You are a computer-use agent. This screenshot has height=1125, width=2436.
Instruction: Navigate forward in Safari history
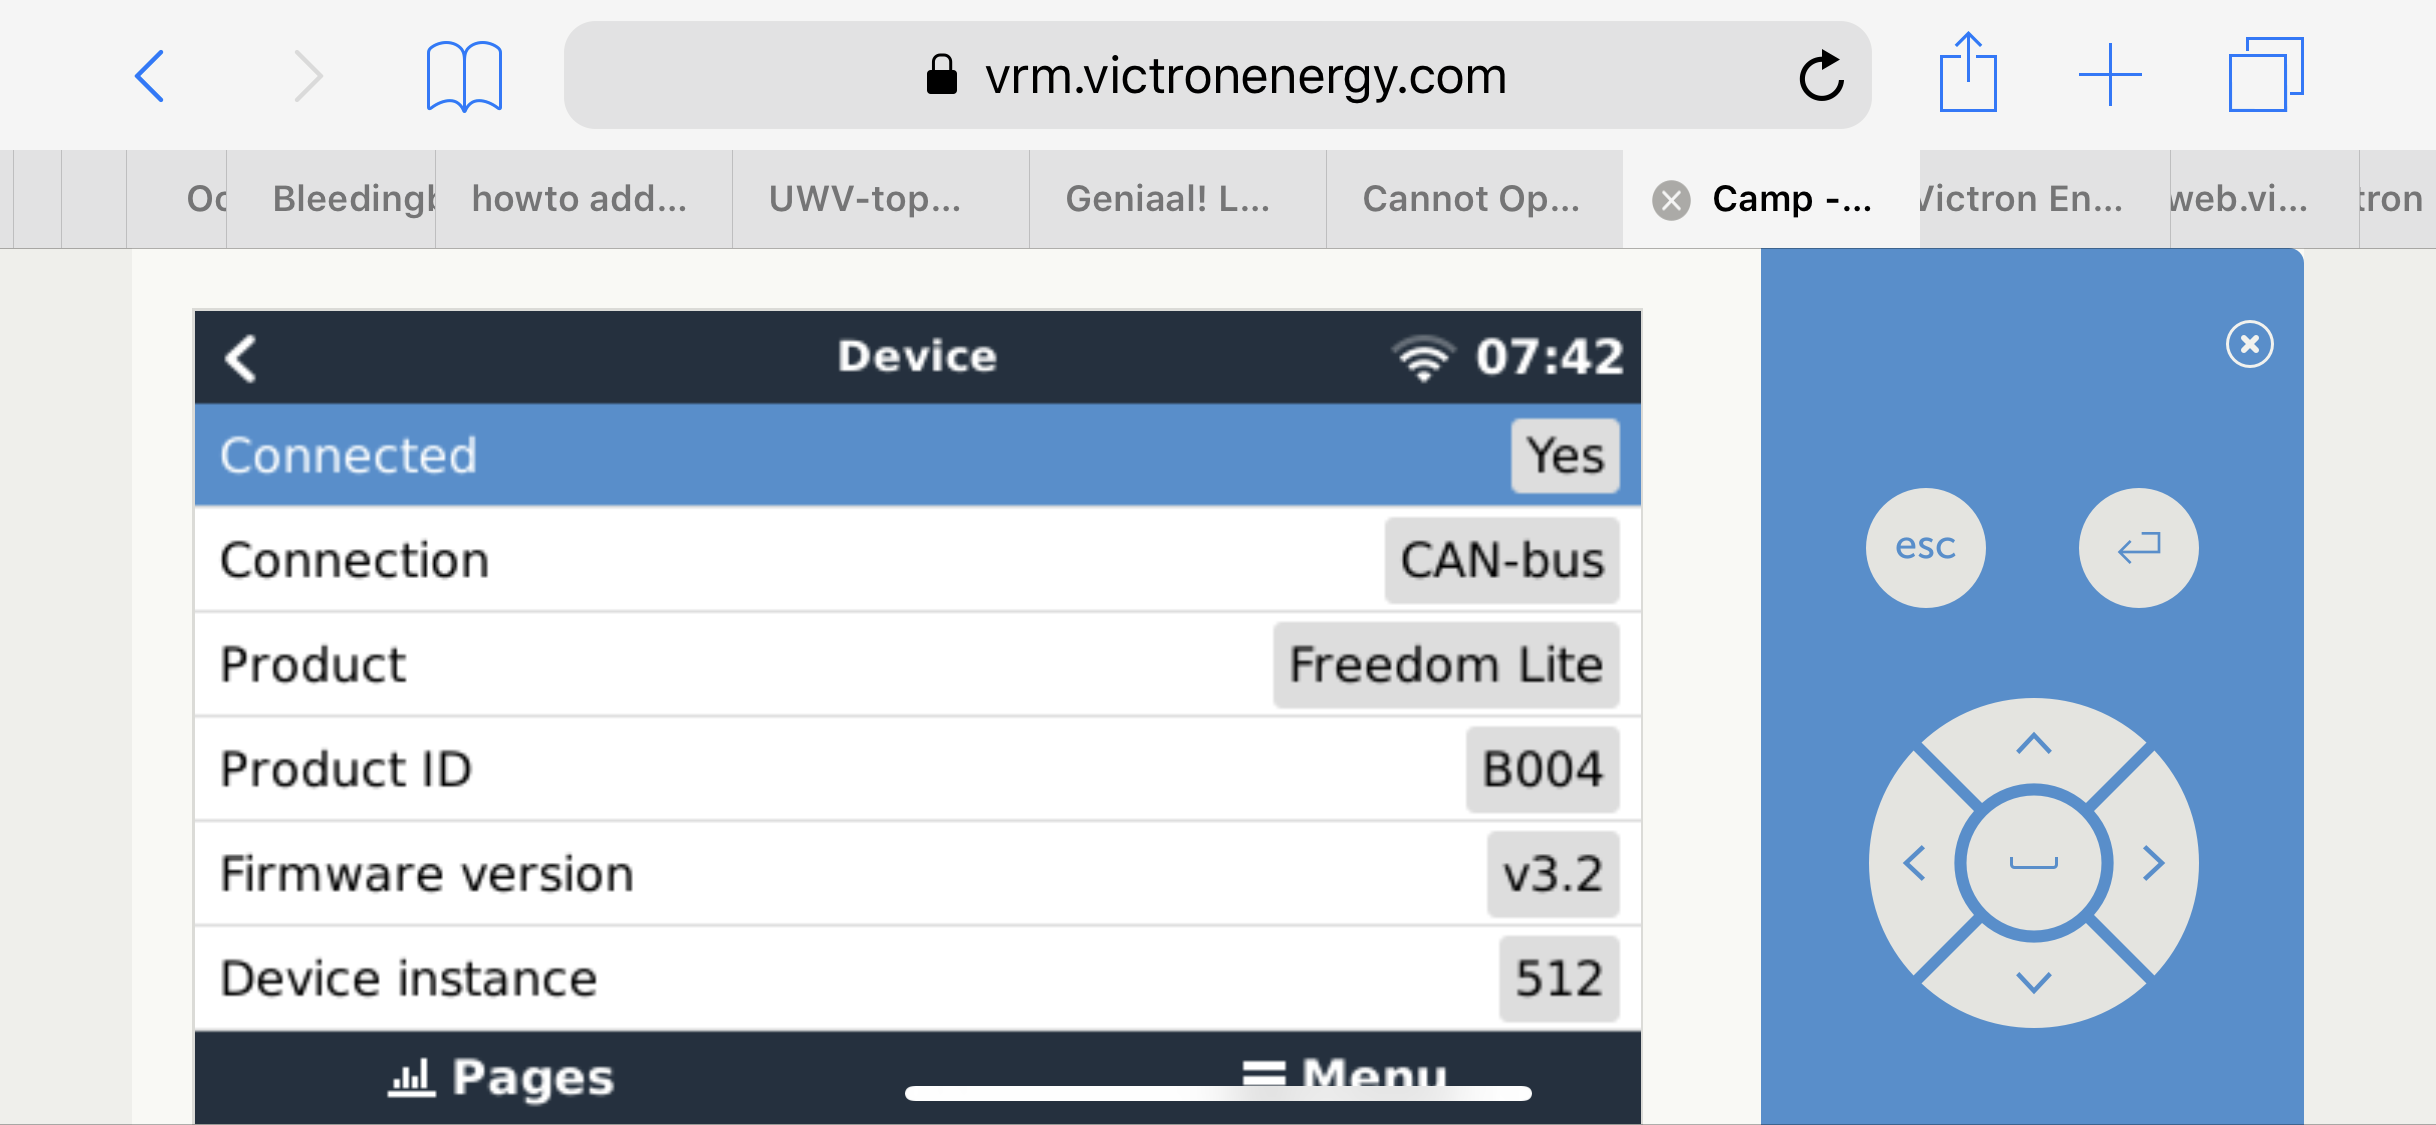(x=308, y=74)
